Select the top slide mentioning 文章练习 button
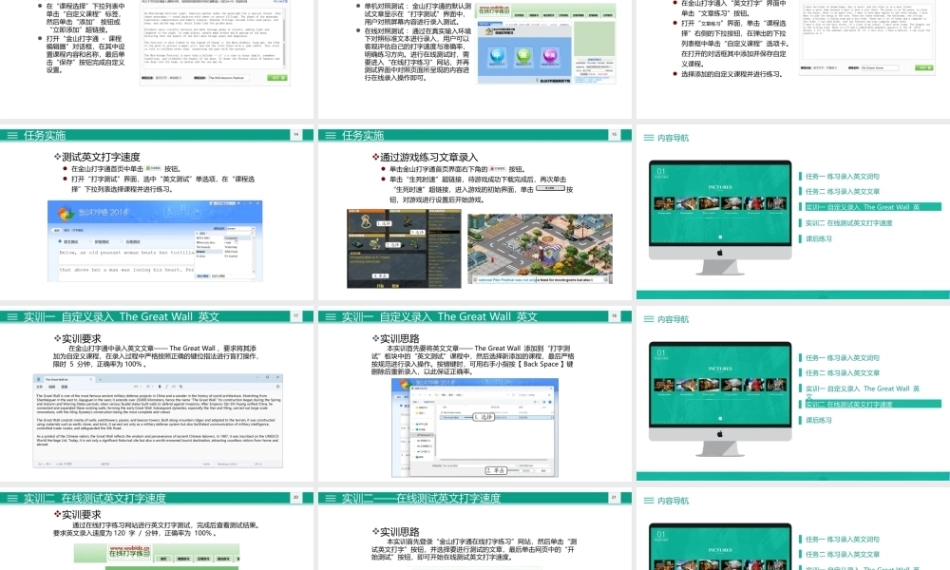This screenshot has height=570, width=950. pos(793,59)
